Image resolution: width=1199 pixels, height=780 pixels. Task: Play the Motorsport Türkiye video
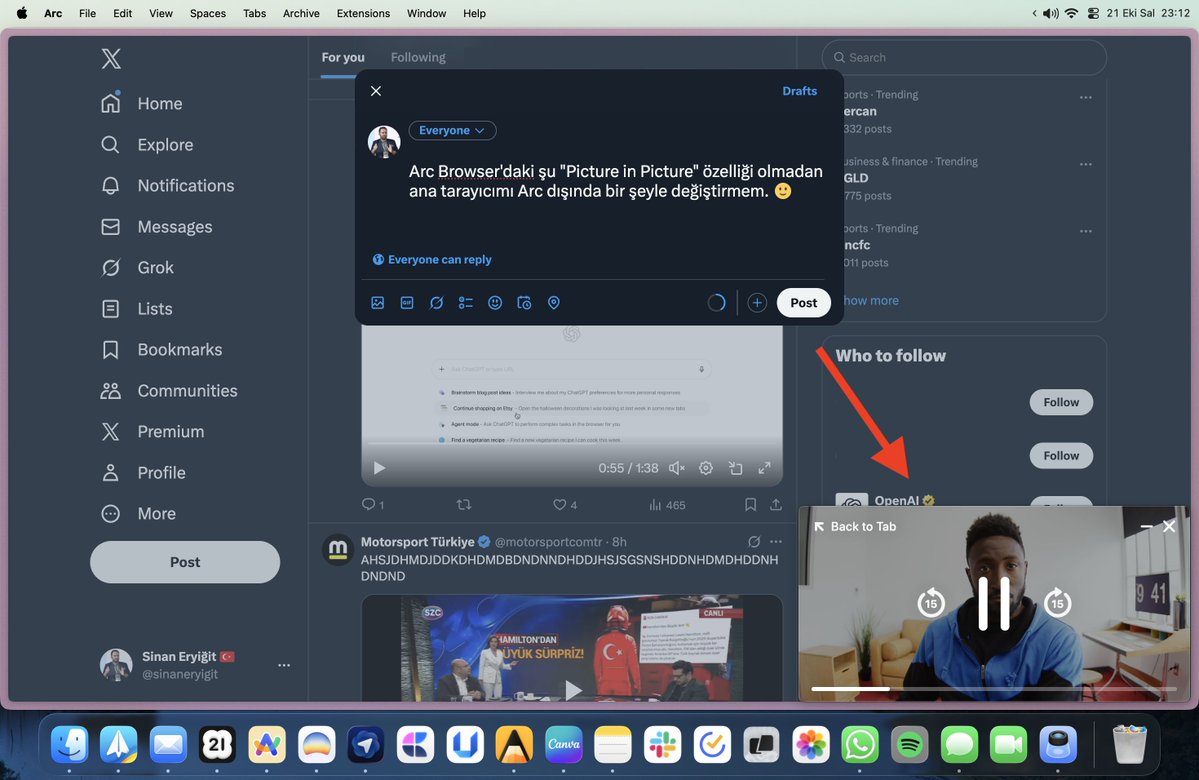573,690
